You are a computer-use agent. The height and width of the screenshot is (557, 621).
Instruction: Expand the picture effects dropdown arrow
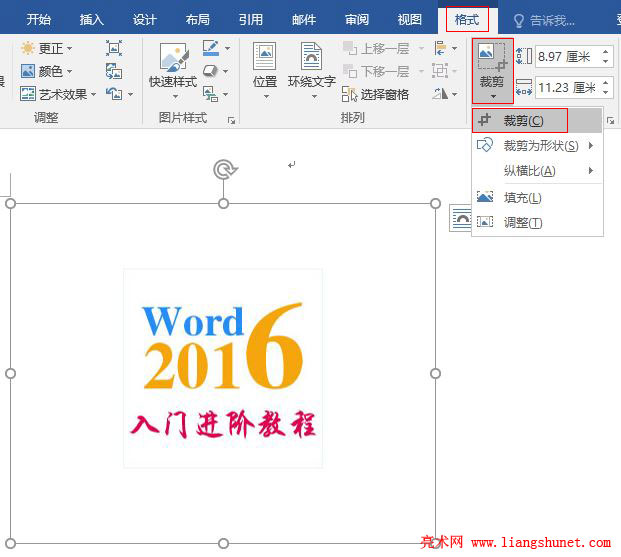point(225,71)
